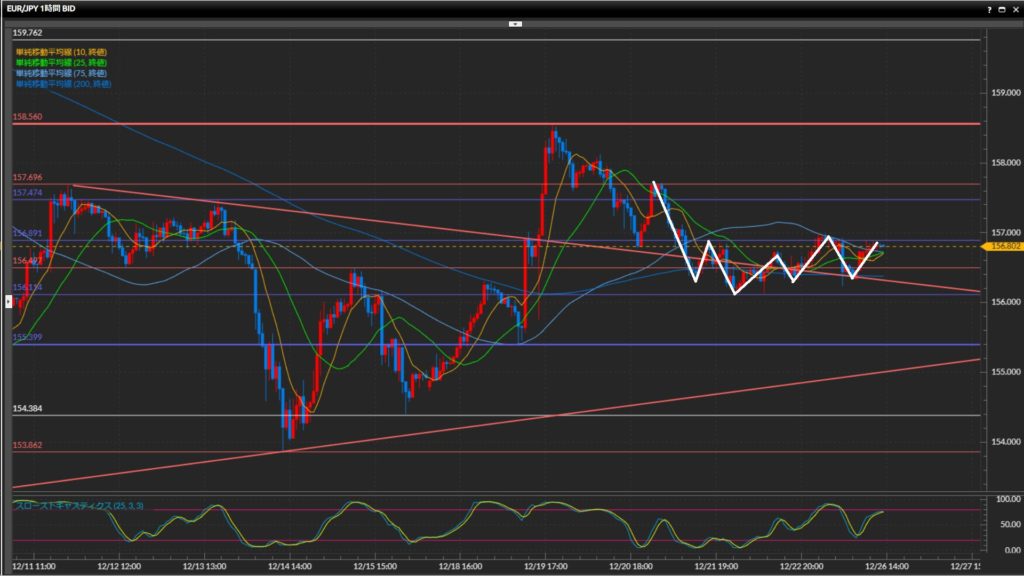Open the top center dropdown arrow
The image size is (1024, 576).
pyautogui.click(x=515, y=22)
